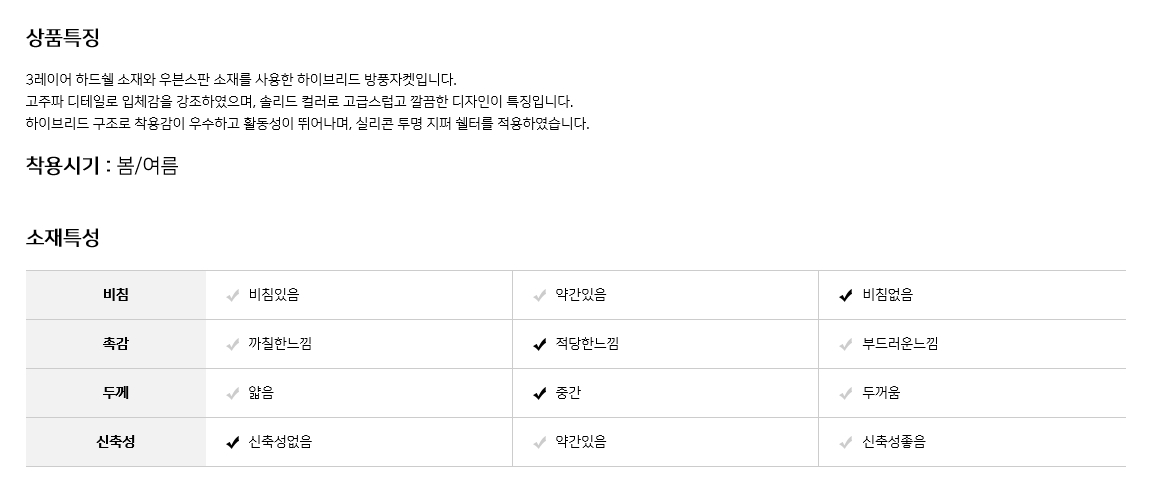Click the 비침 row header
1150x484 pixels.
point(116,295)
